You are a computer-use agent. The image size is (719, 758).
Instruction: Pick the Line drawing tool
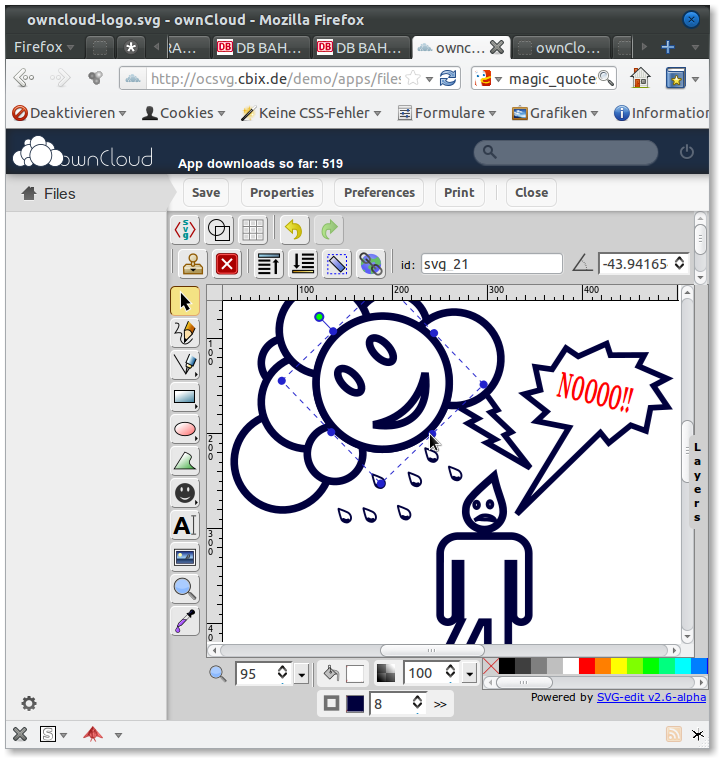point(185,365)
